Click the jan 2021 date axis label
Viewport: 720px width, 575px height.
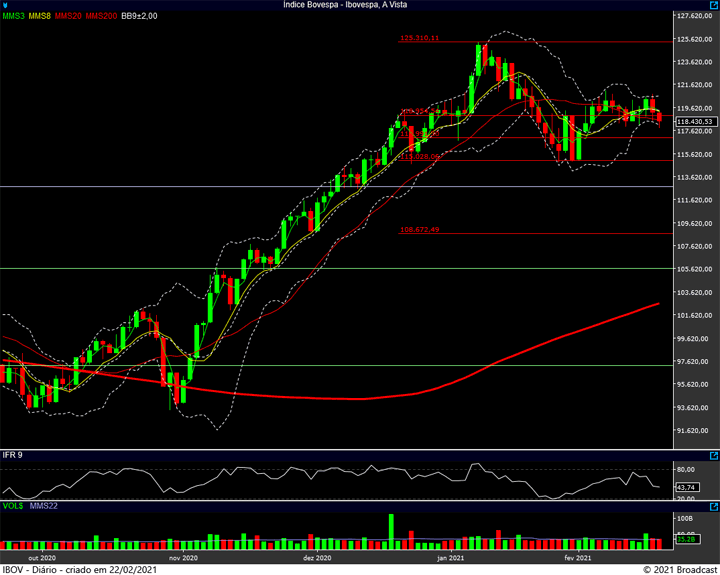tap(451, 557)
